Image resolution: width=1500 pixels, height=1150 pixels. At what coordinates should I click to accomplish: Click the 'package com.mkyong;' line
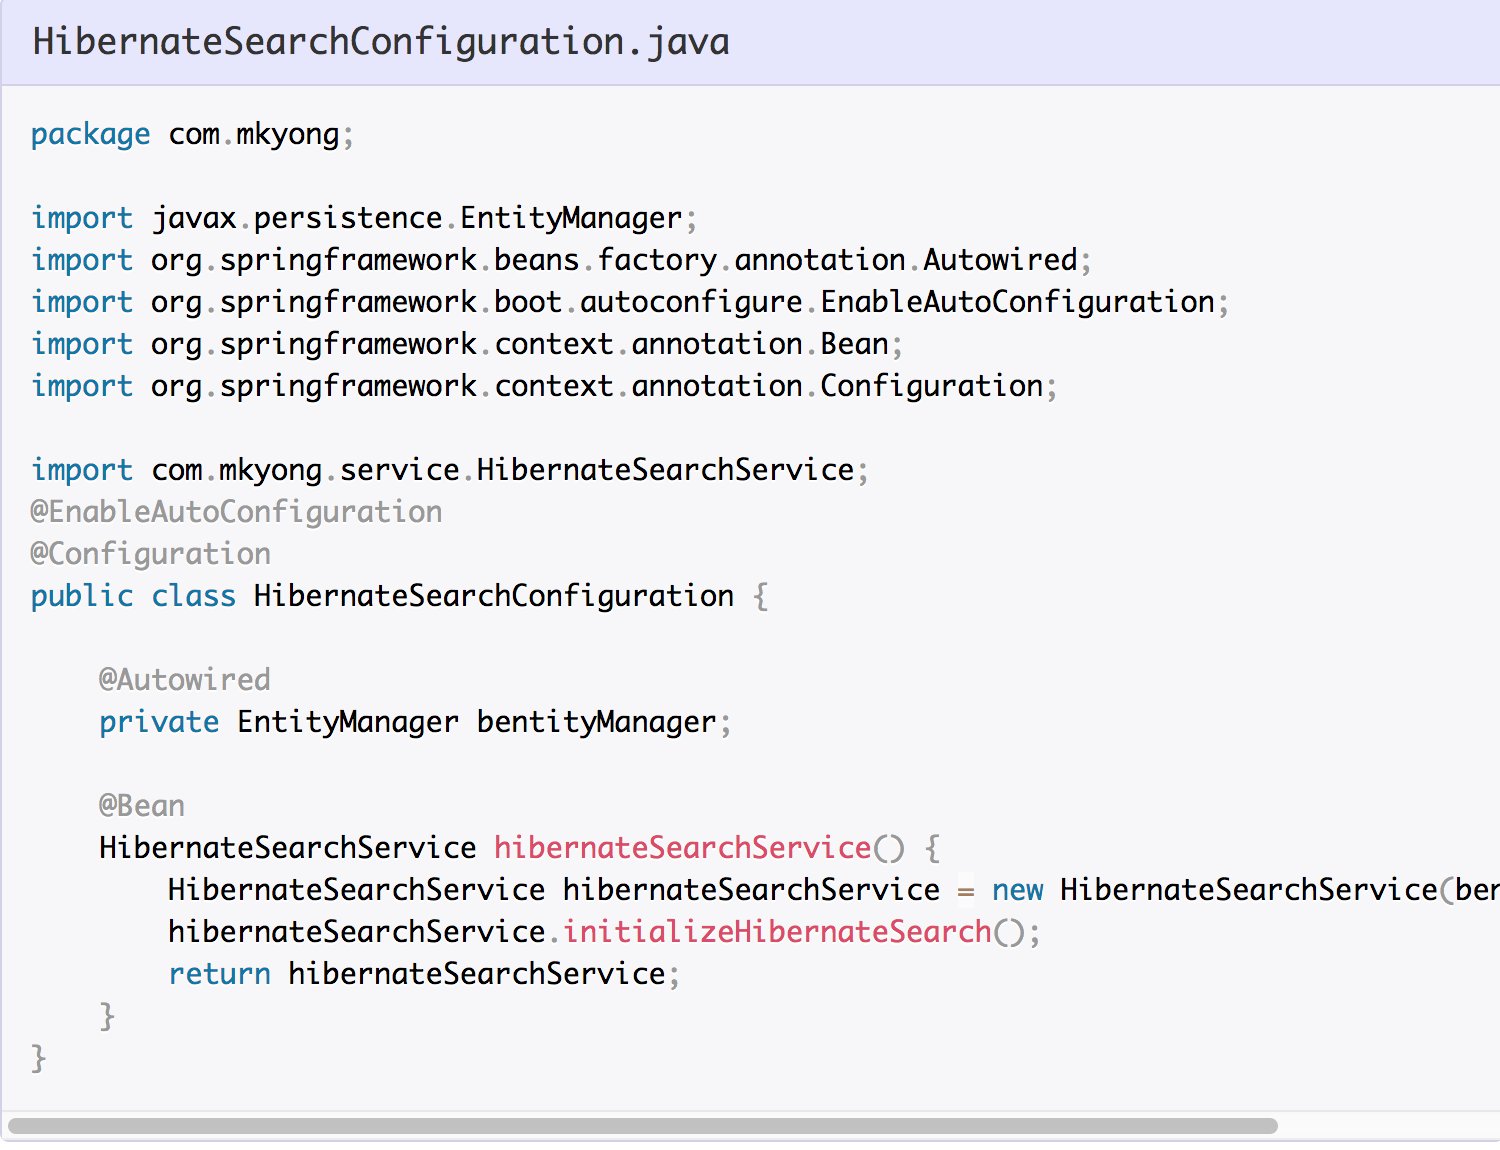coord(192,134)
